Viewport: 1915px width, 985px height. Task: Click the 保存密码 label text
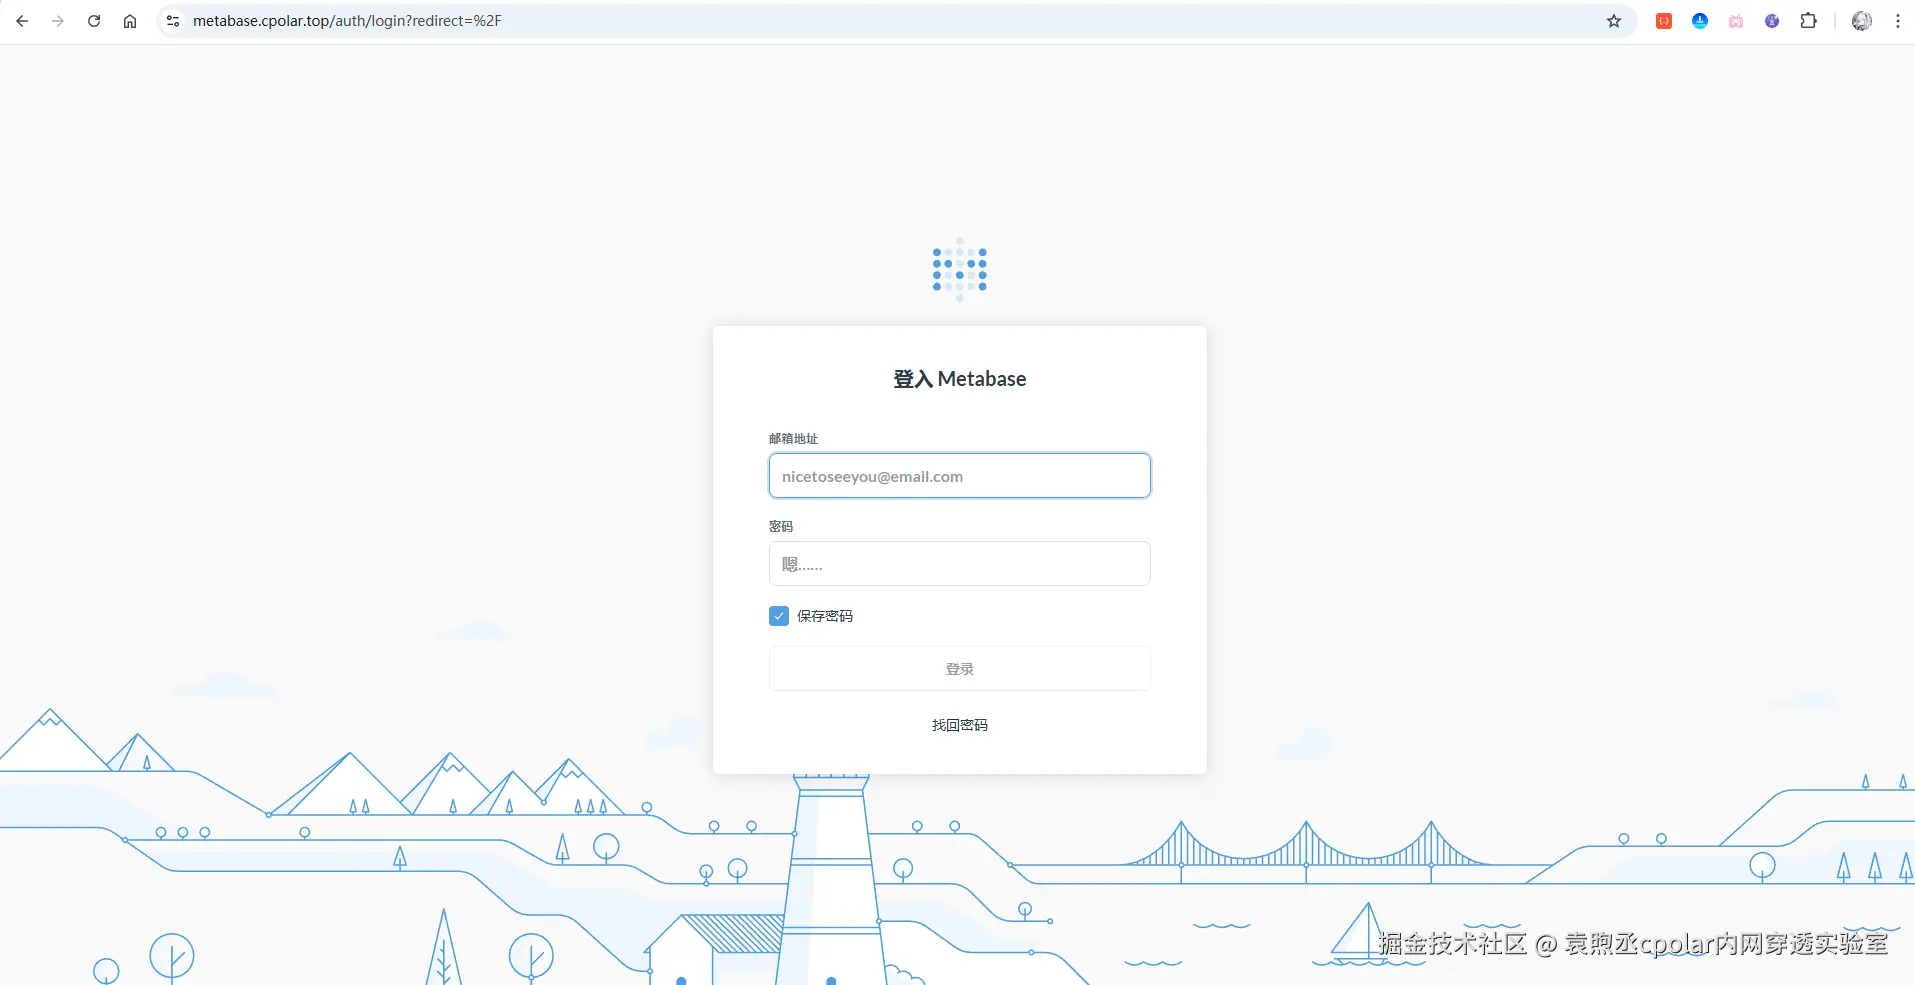pyautogui.click(x=825, y=616)
